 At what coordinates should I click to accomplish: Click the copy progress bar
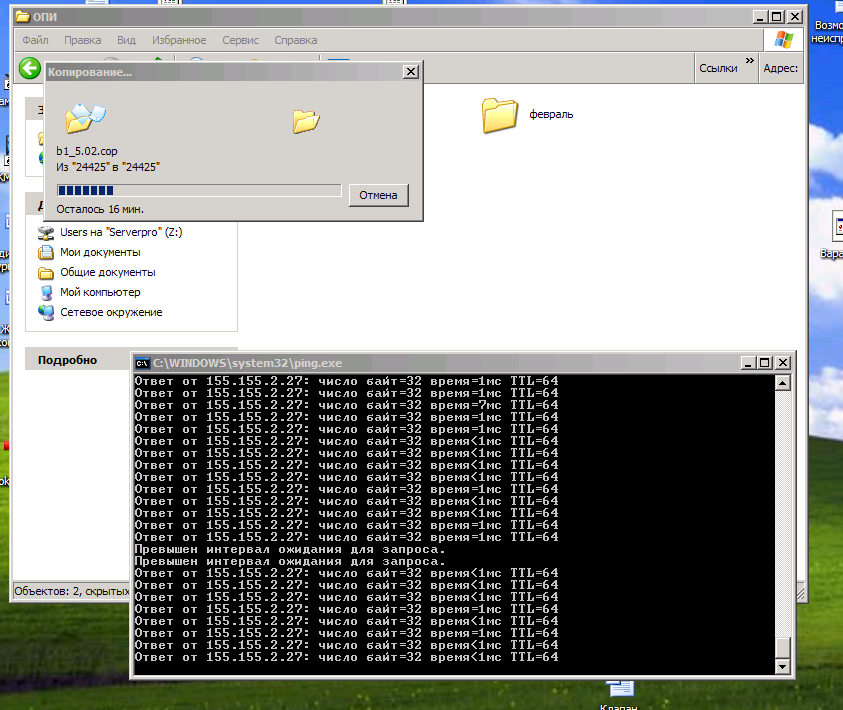[x=199, y=190]
